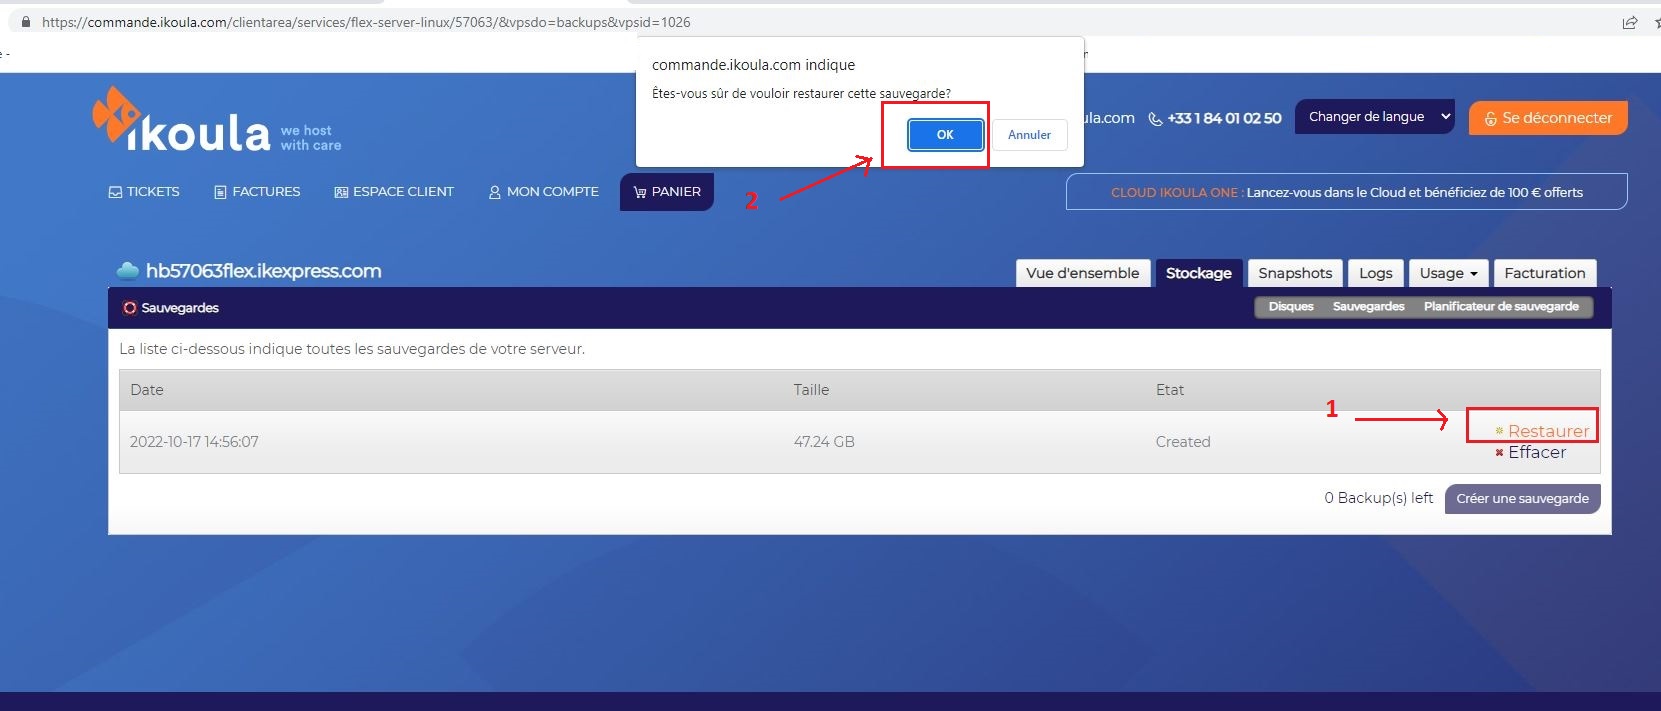The width and height of the screenshot is (1661, 711).
Task: Switch to Vue d'ensemble tab
Action: pos(1082,273)
